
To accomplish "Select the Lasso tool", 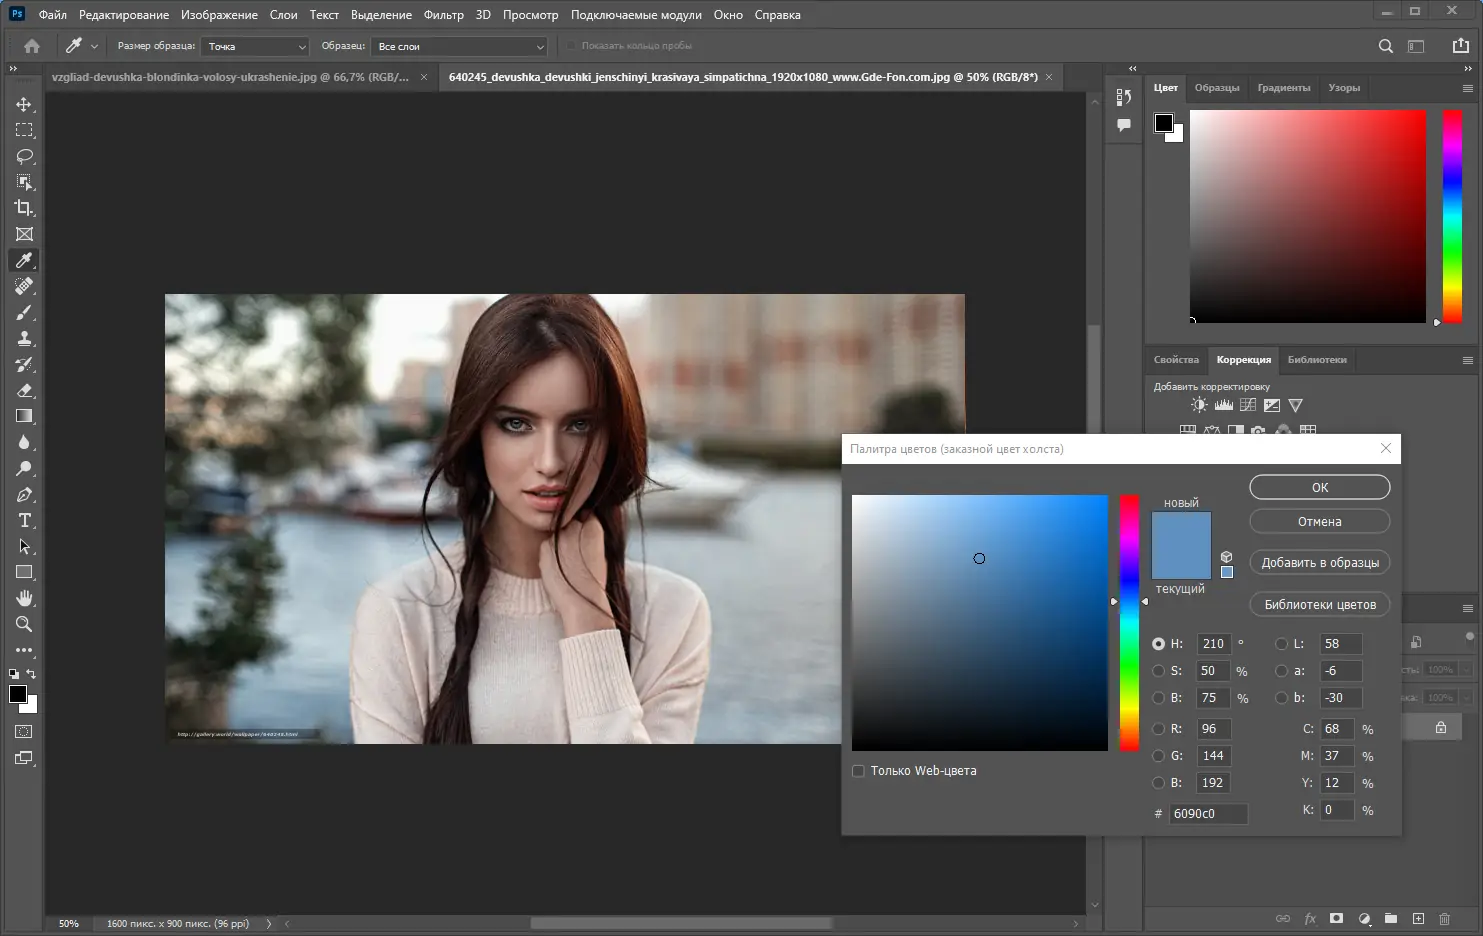I will click(x=24, y=156).
